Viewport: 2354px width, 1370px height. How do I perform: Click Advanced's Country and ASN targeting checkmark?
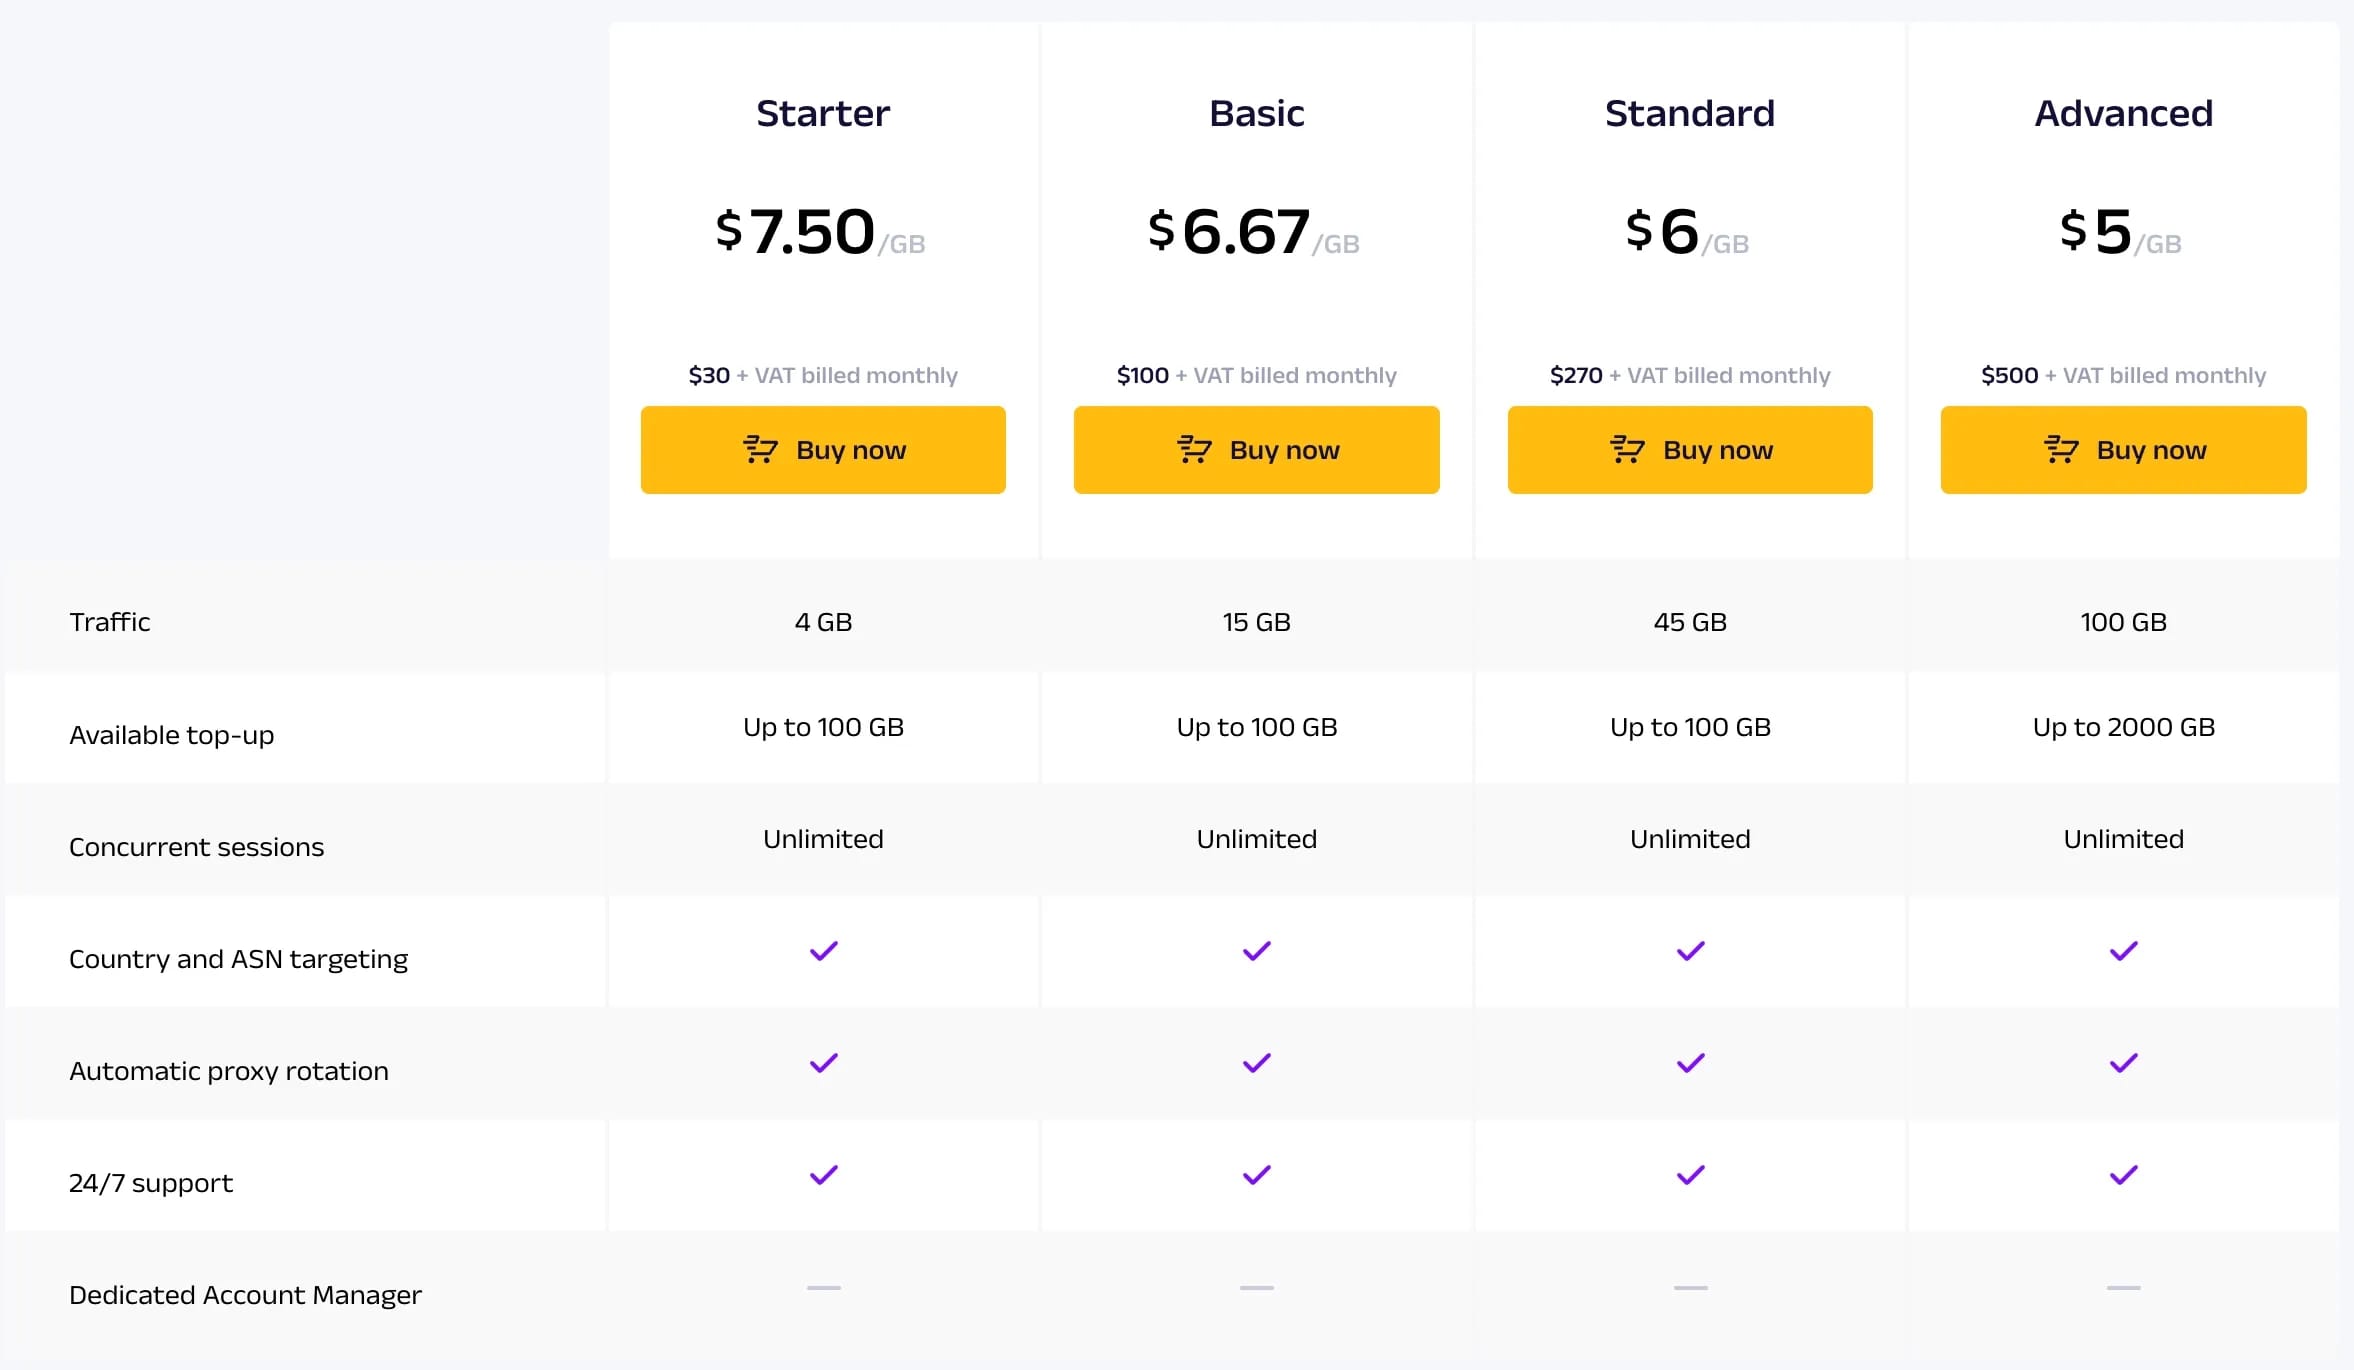2123,951
